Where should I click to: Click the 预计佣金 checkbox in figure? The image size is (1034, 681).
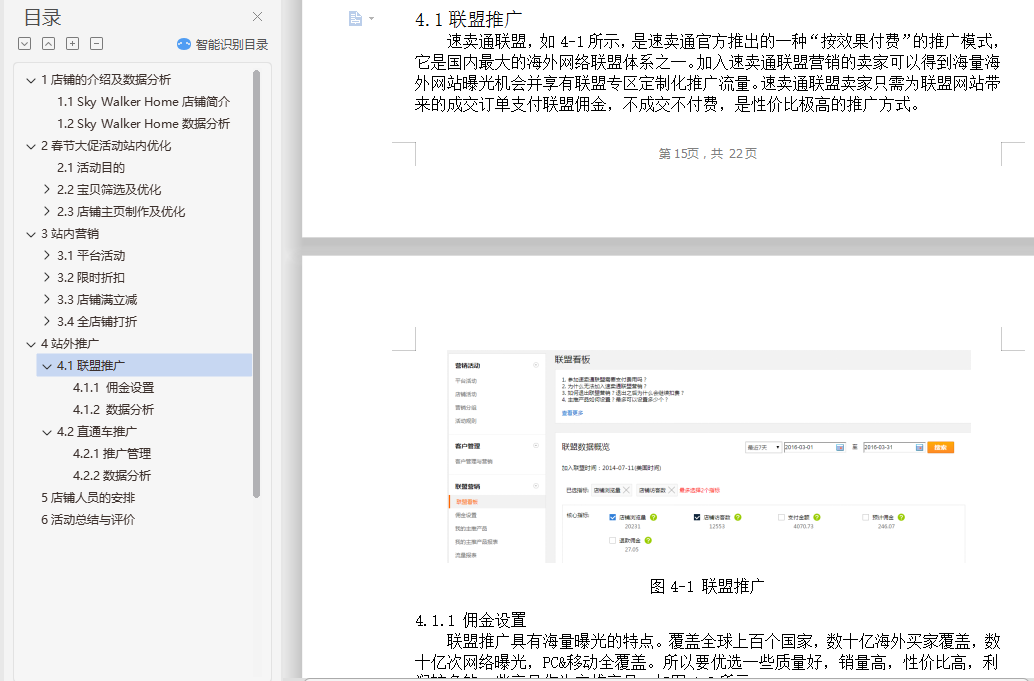(x=865, y=518)
